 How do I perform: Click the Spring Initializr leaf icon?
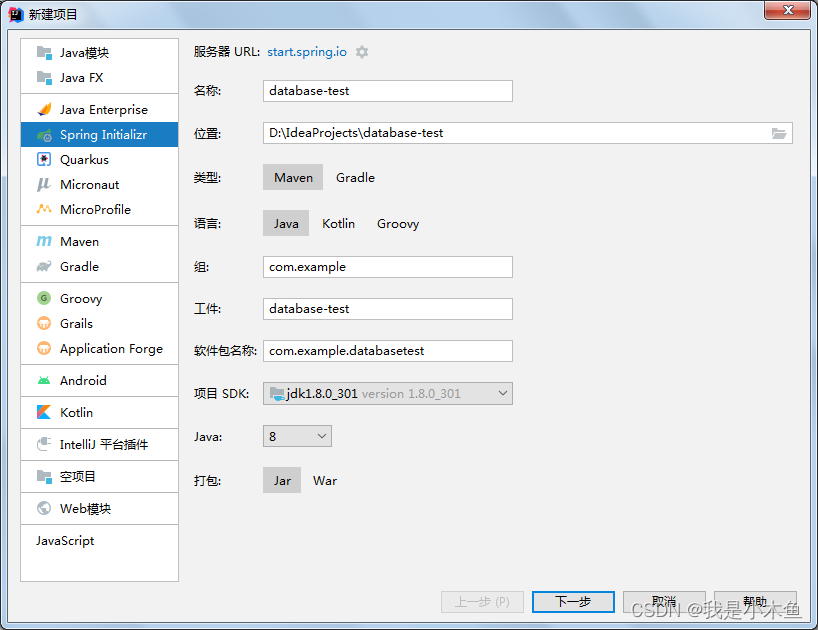point(44,135)
